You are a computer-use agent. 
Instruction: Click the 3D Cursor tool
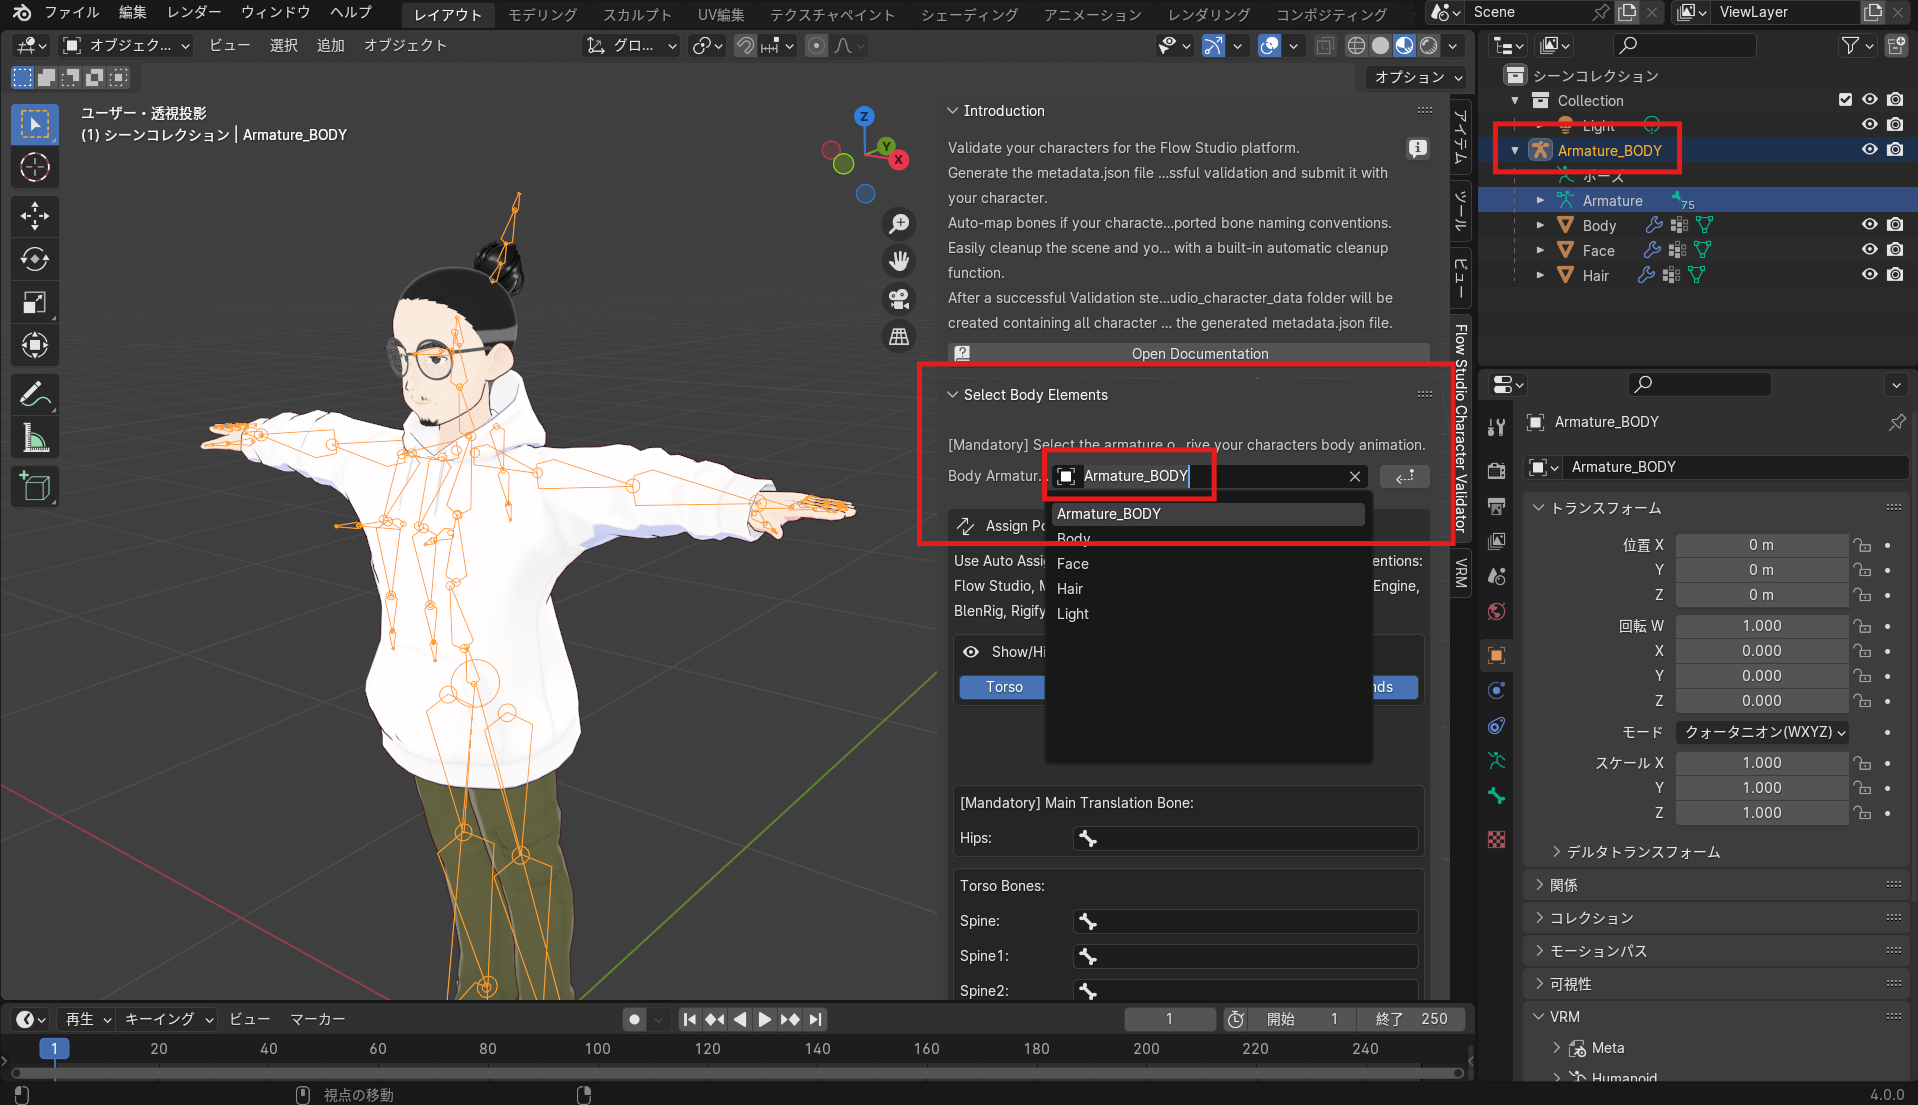tap(35, 168)
